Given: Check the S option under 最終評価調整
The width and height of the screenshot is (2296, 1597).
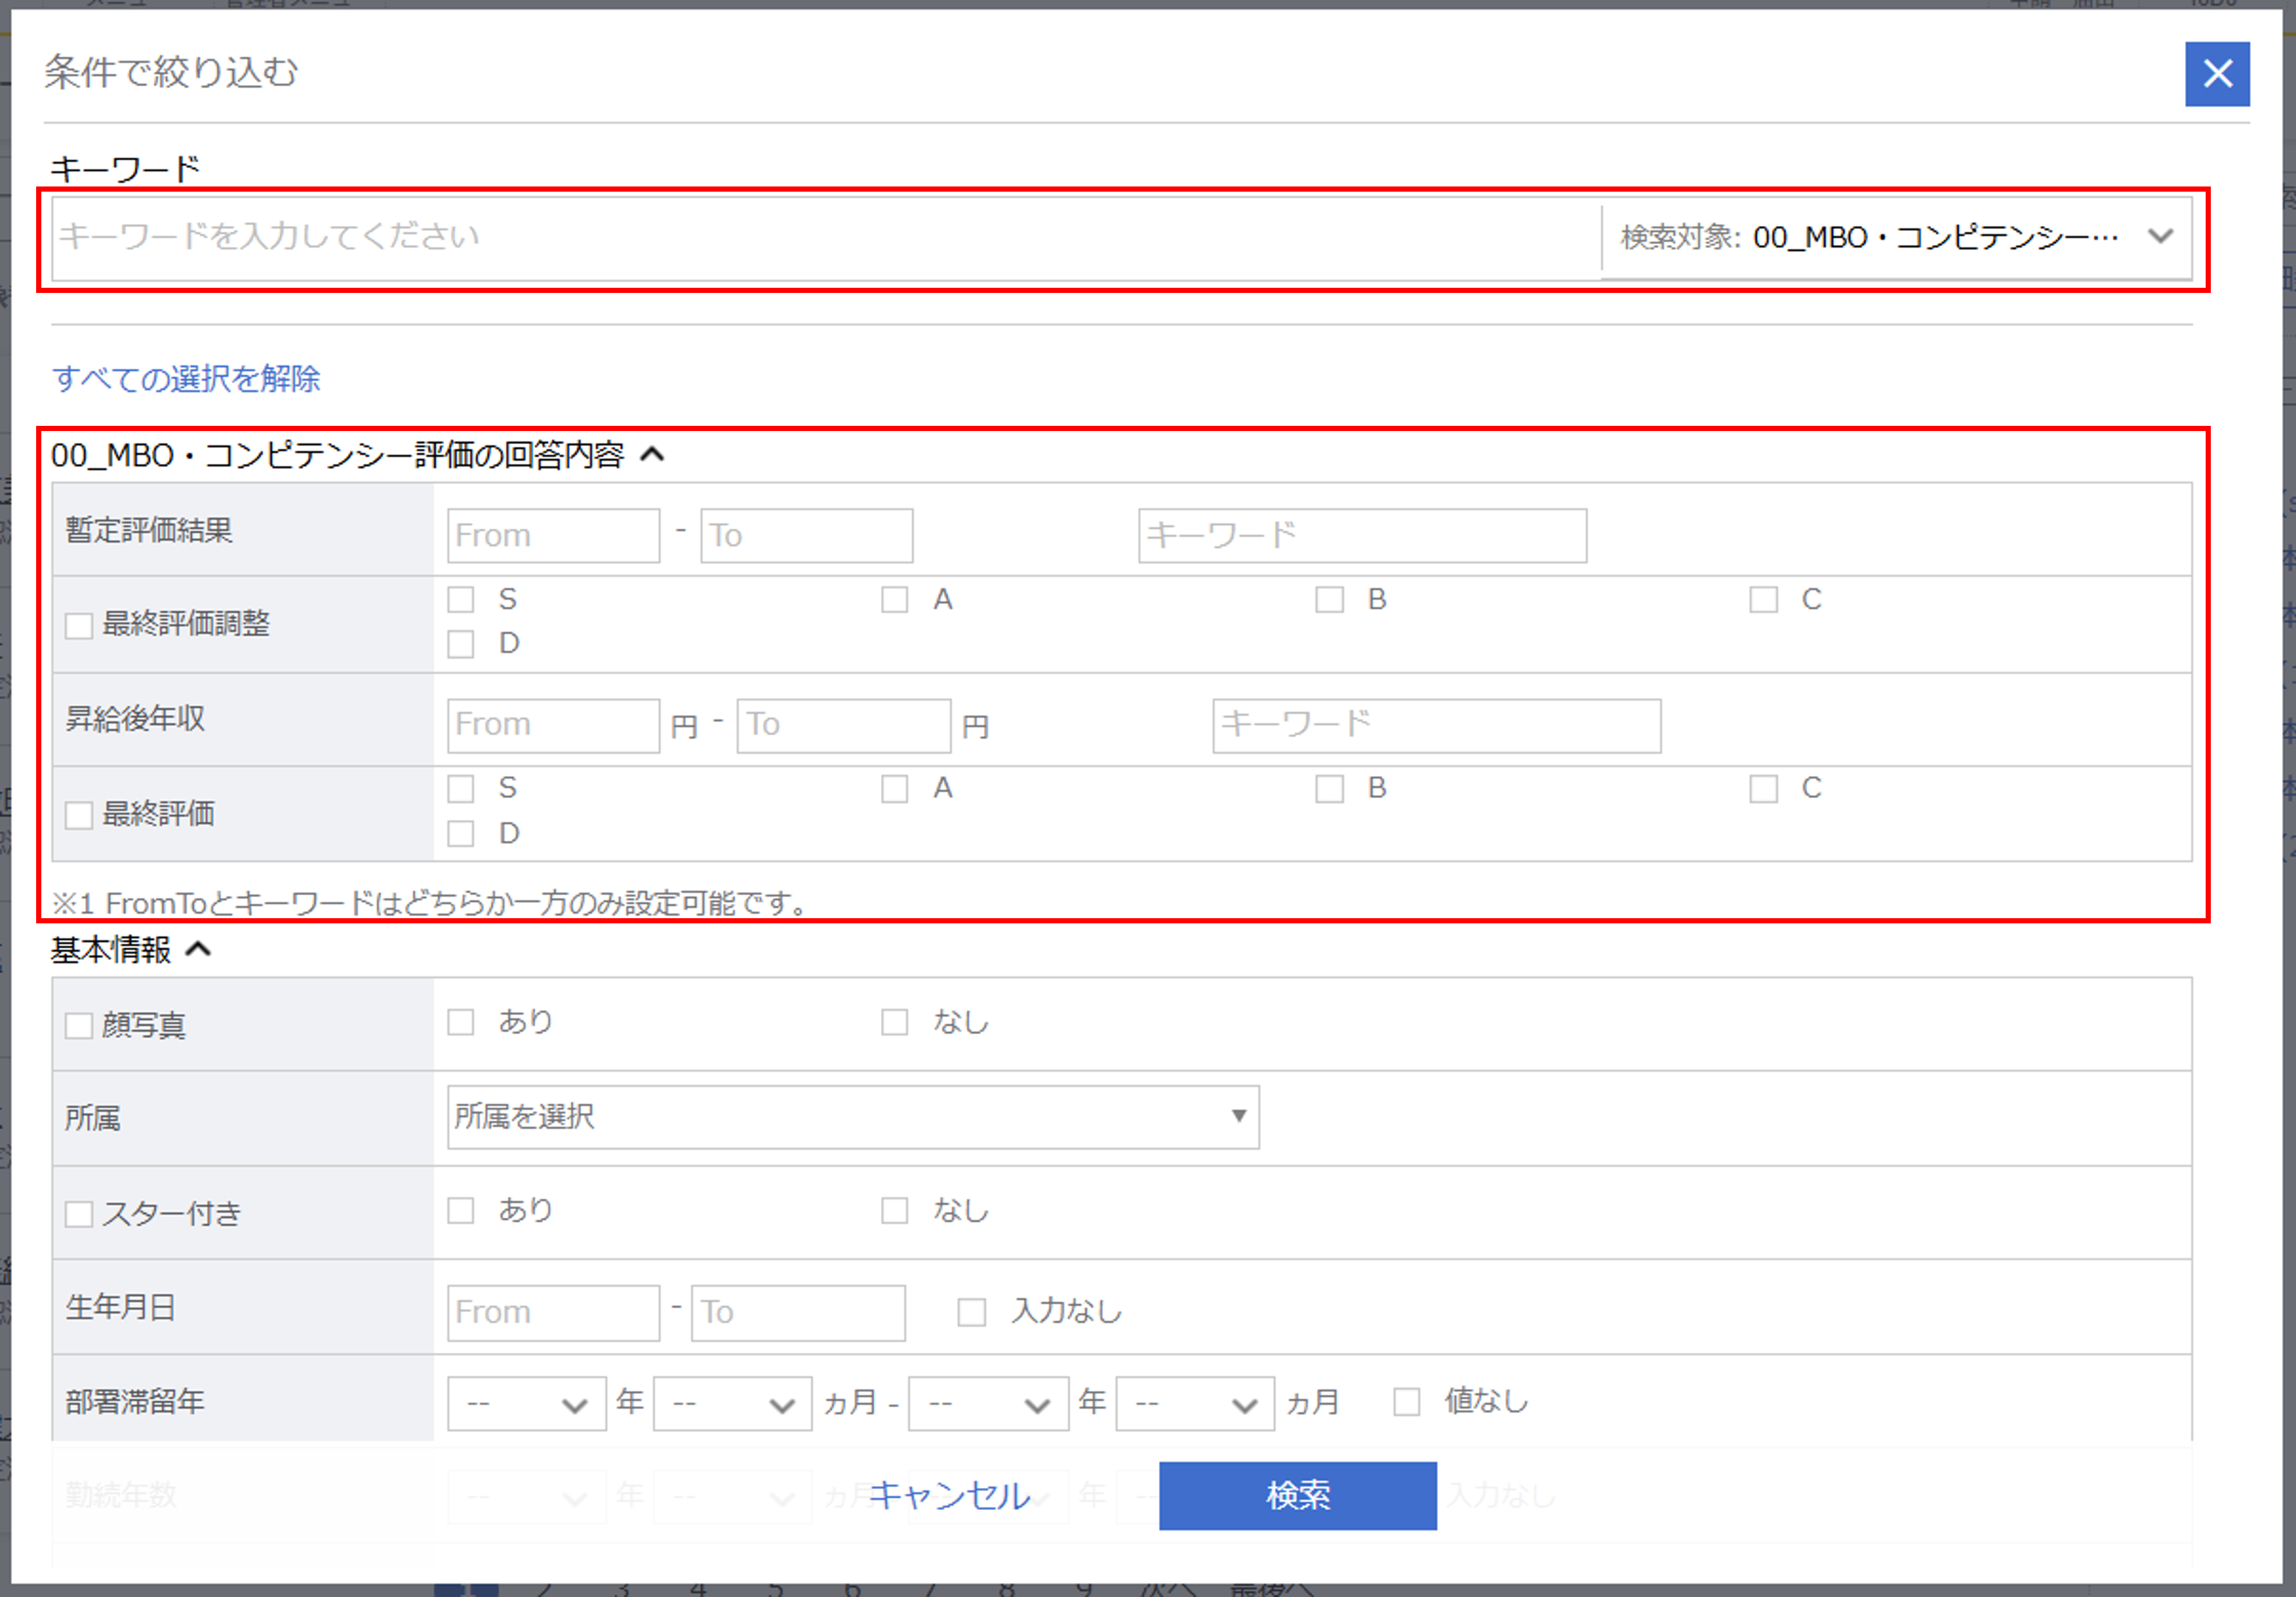Looking at the screenshot, I should click(460, 600).
